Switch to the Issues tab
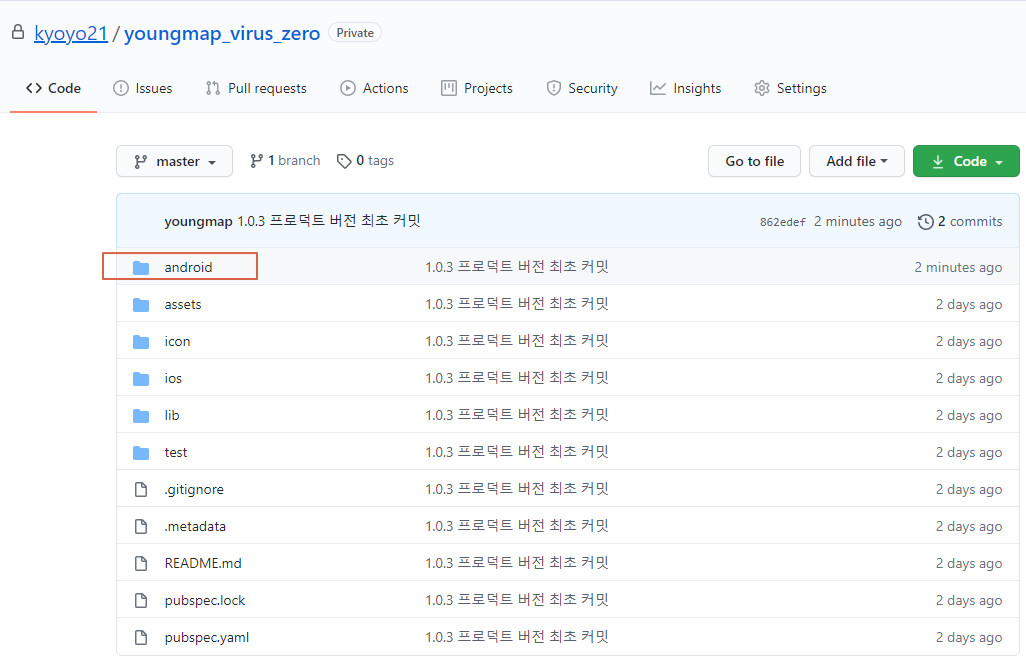 (143, 88)
